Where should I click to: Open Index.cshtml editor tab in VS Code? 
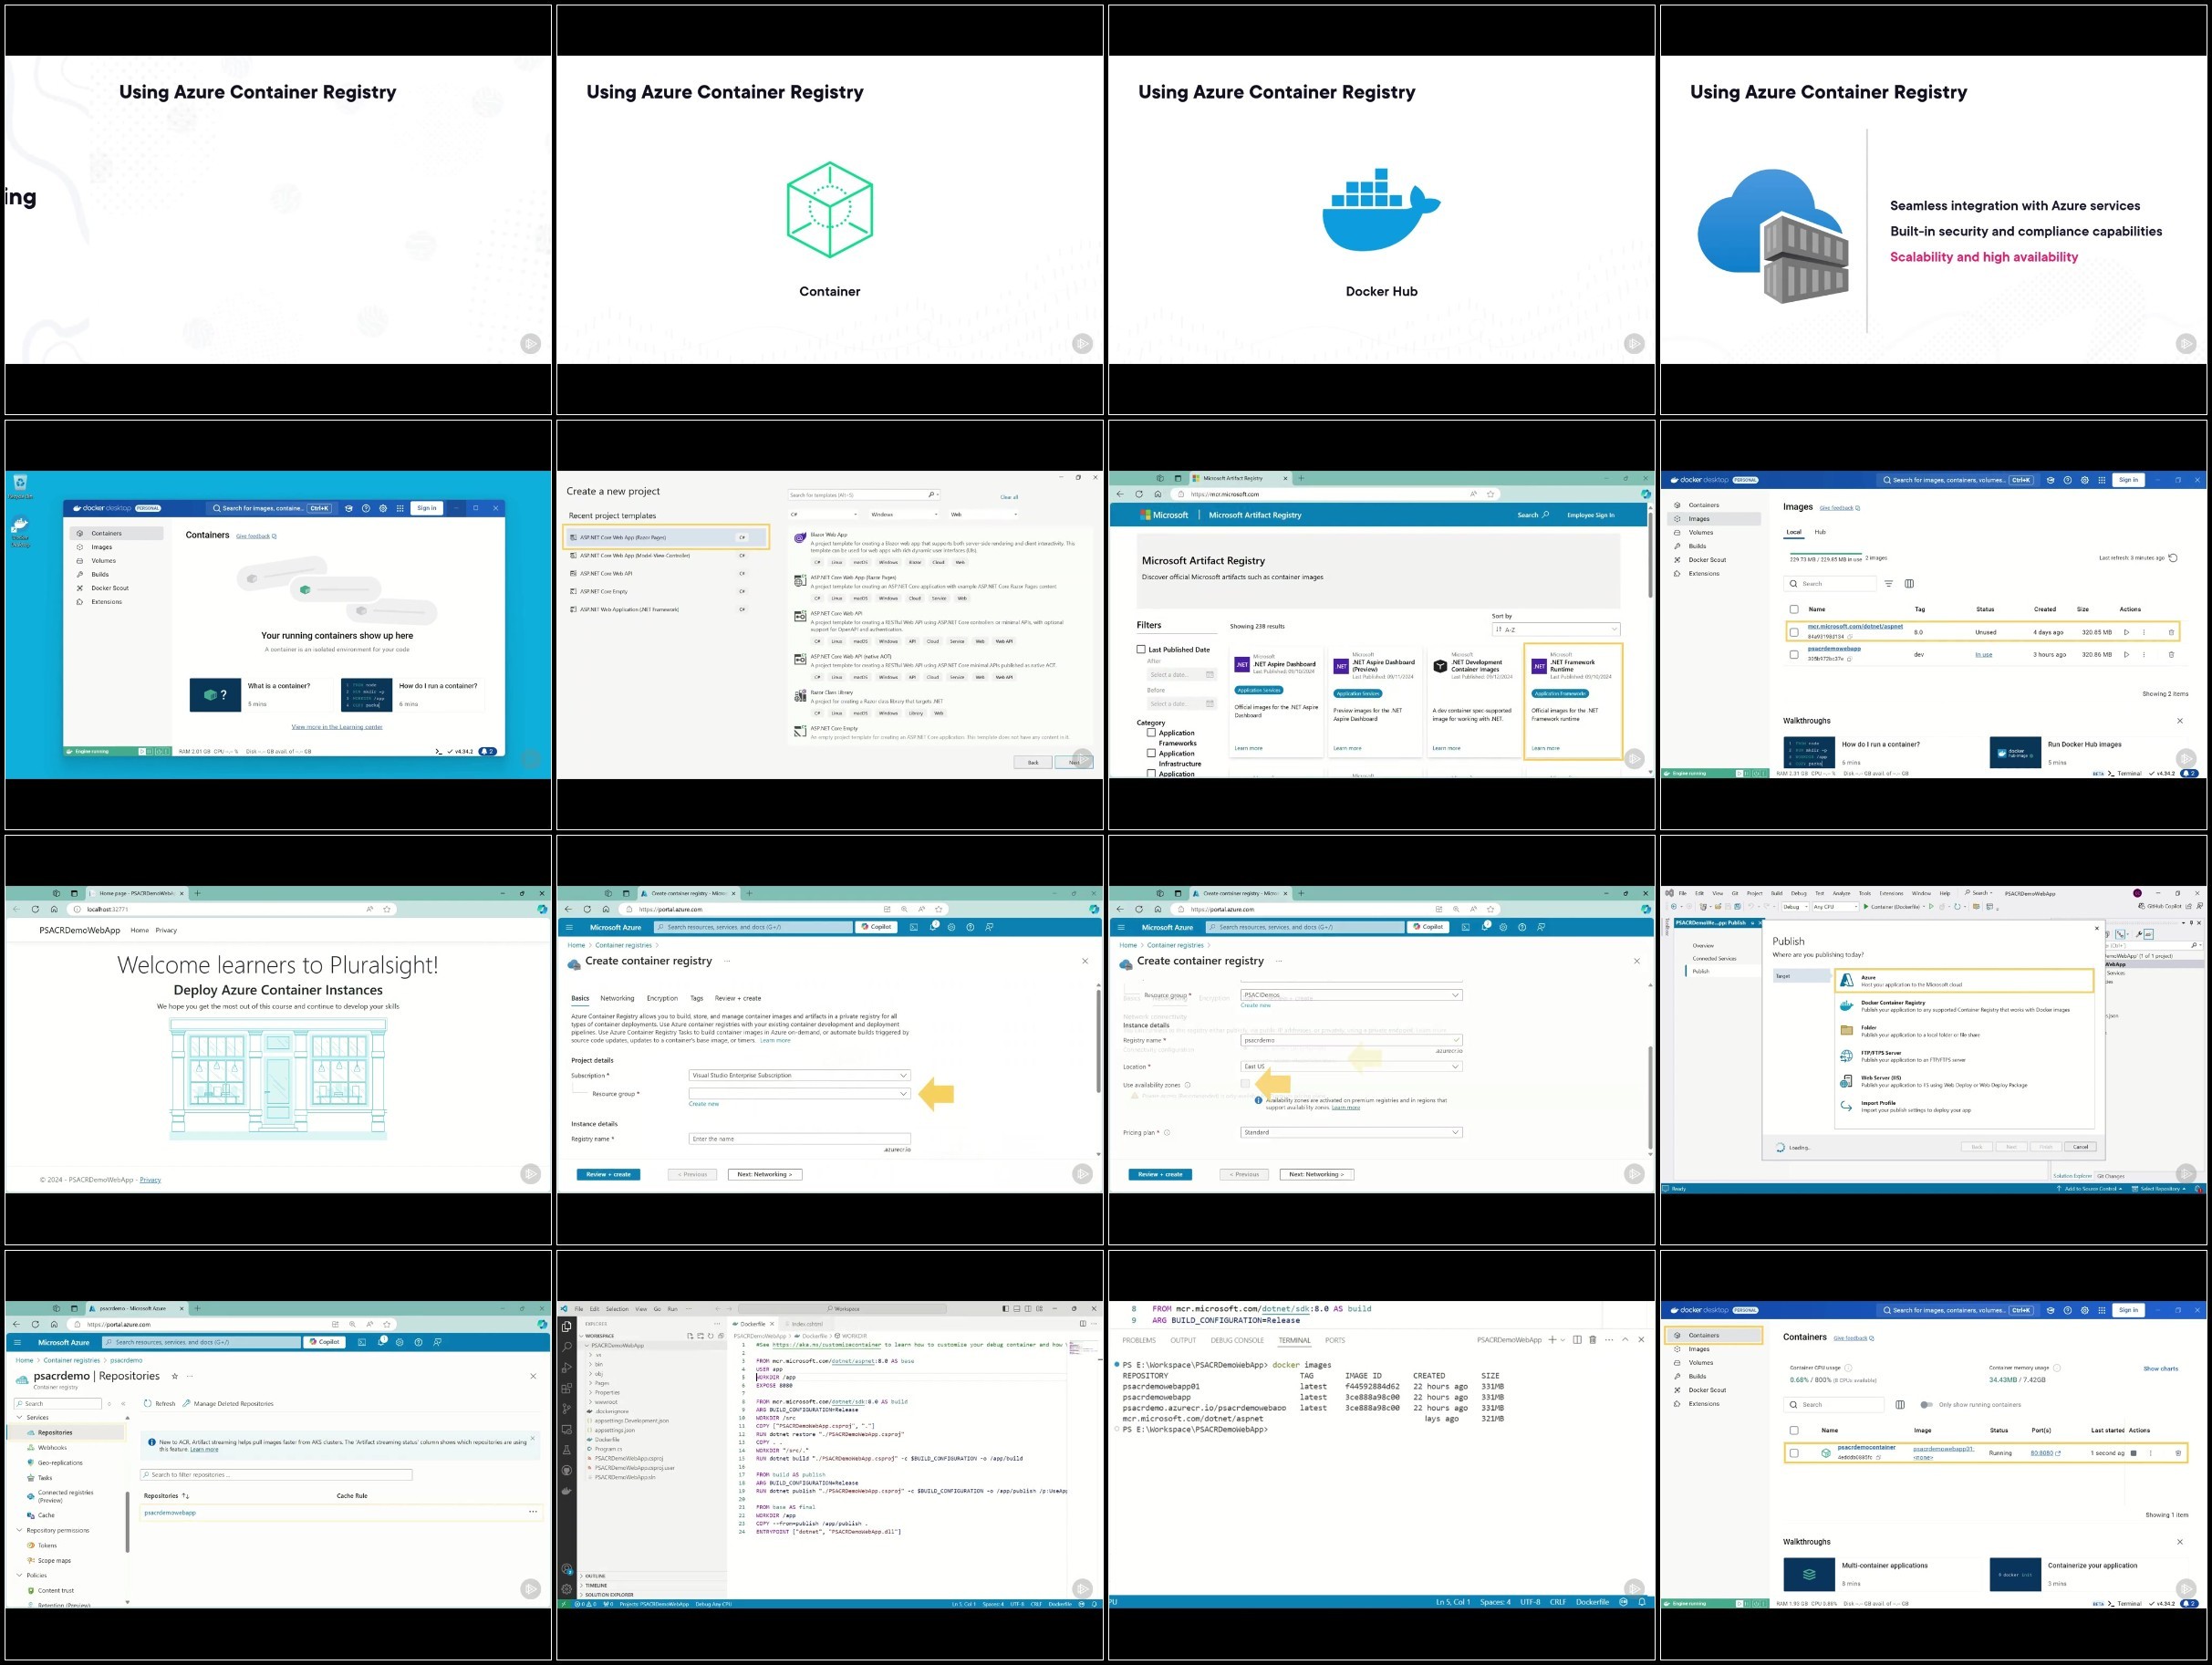coord(806,1323)
